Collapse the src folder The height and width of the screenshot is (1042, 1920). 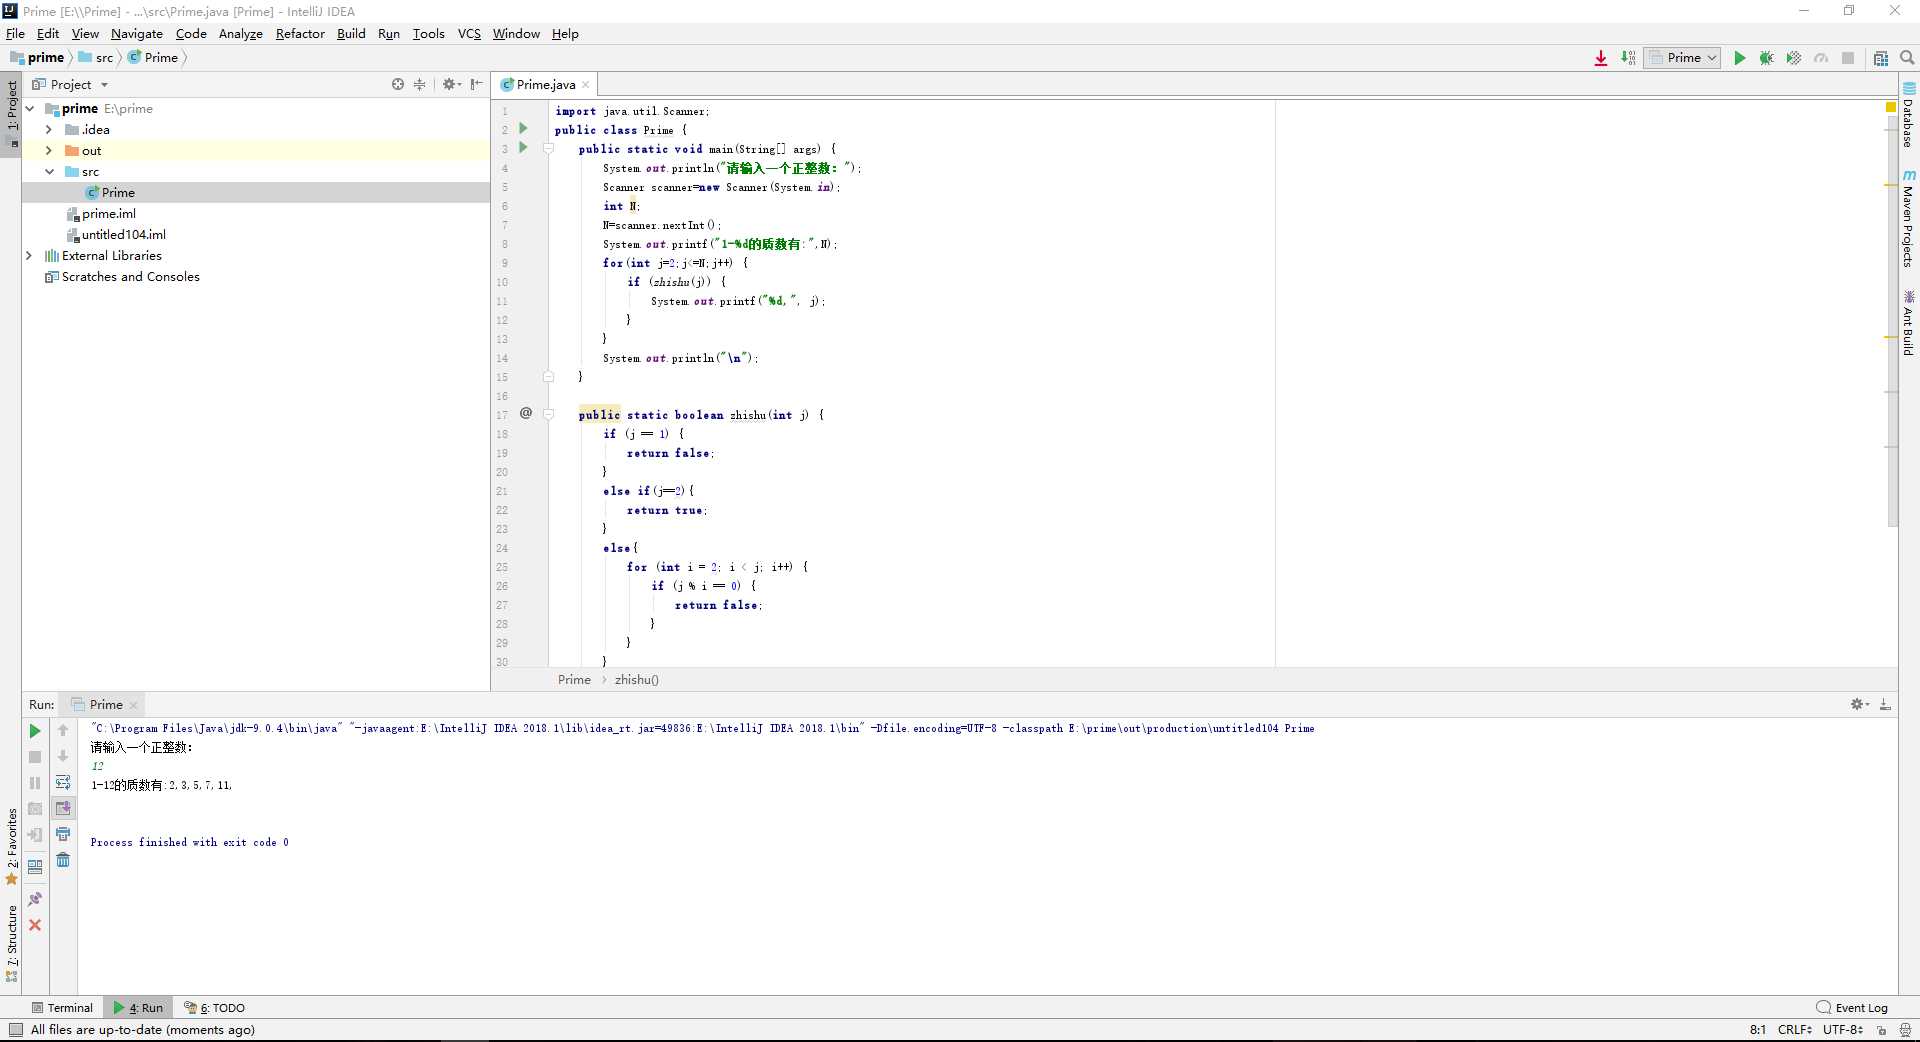[x=49, y=172]
